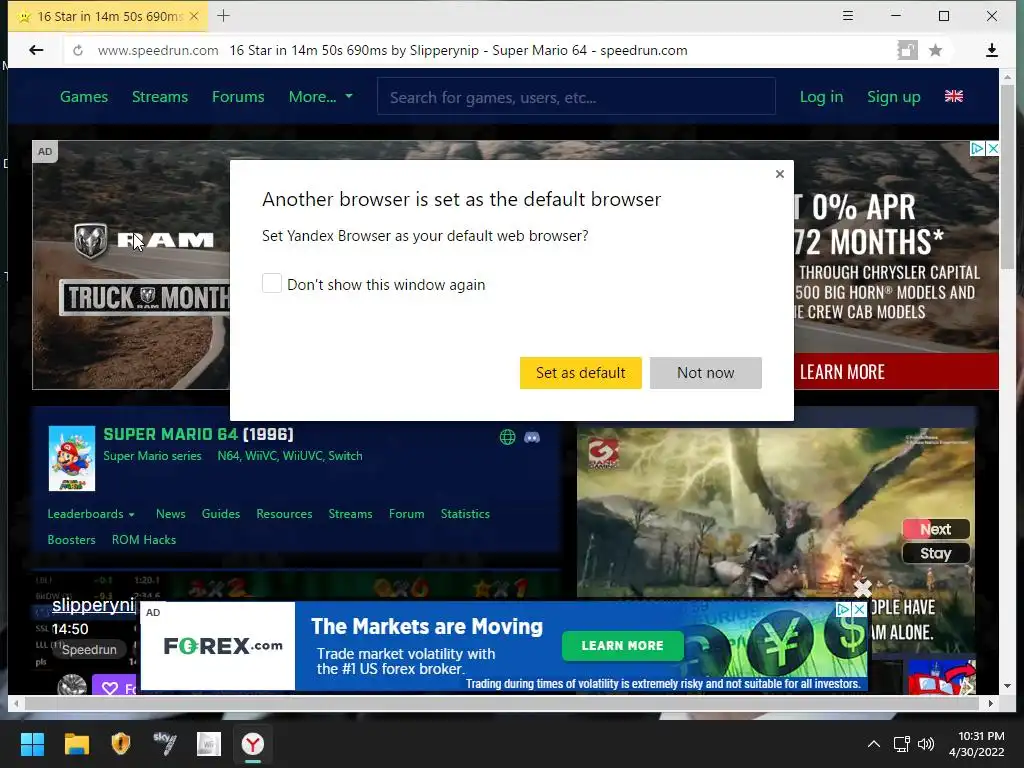Screen dimensions: 1024x768
Task: Click the slipperynip channel name
Action: (x=93, y=605)
